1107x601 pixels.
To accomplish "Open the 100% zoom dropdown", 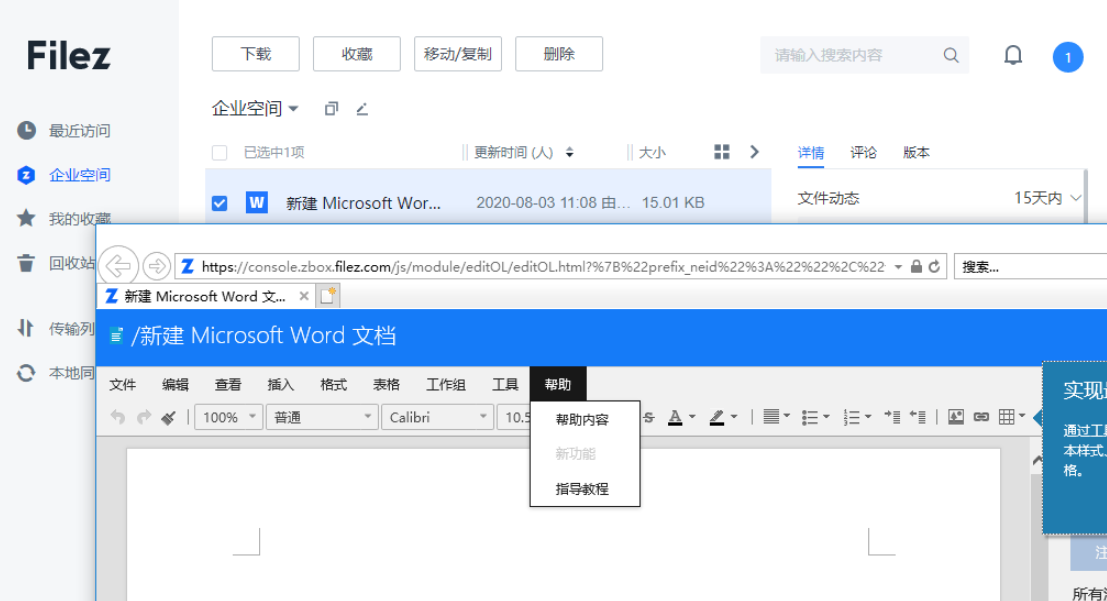I will click(229, 417).
